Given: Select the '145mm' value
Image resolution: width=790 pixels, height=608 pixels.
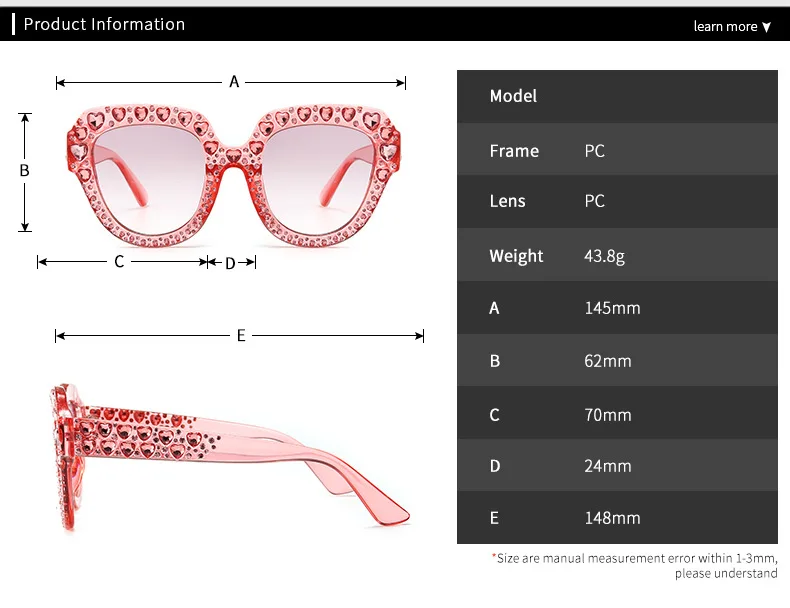Looking at the screenshot, I should (612, 308).
